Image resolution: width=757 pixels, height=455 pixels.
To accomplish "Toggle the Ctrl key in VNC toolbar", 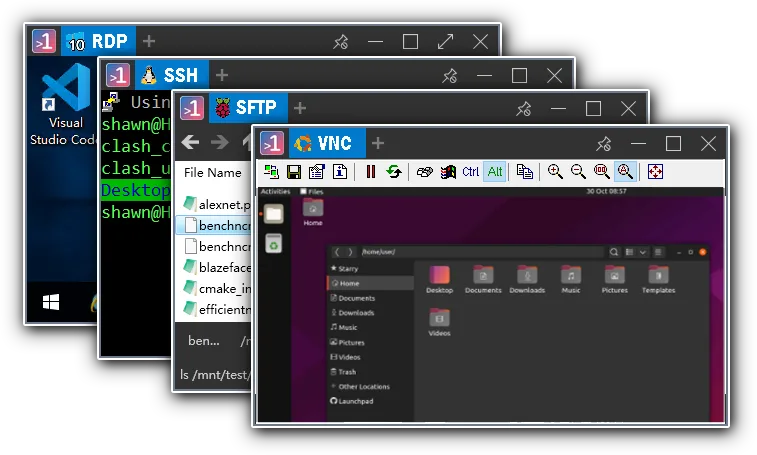I will pyautogui.click(x=471, y=171).
